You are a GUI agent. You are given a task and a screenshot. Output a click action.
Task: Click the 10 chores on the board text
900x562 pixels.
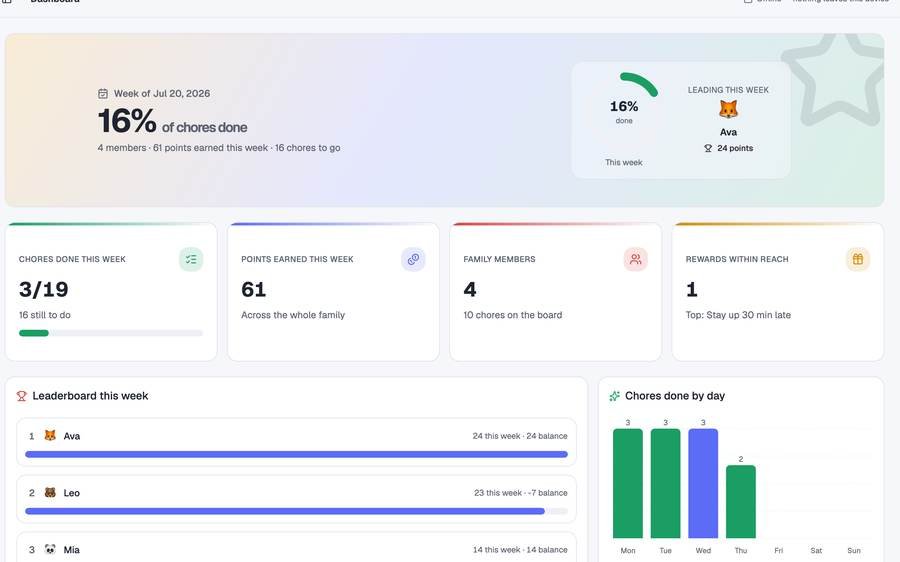click(513, 315)
